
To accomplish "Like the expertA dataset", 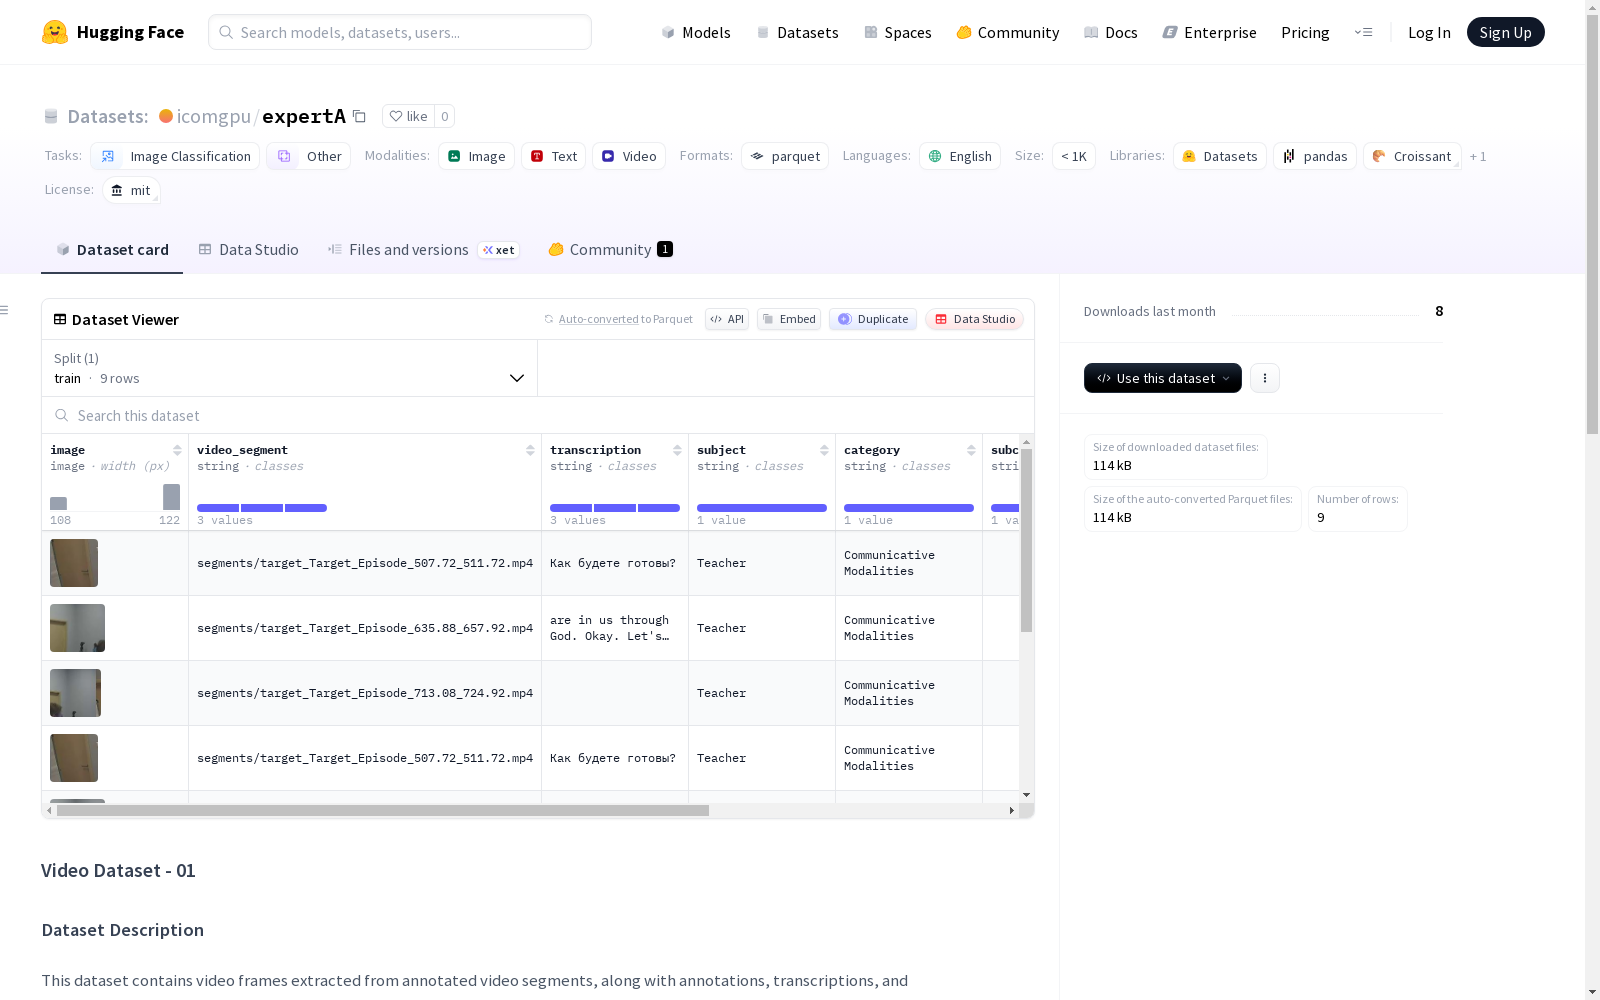I will (408, 116).
